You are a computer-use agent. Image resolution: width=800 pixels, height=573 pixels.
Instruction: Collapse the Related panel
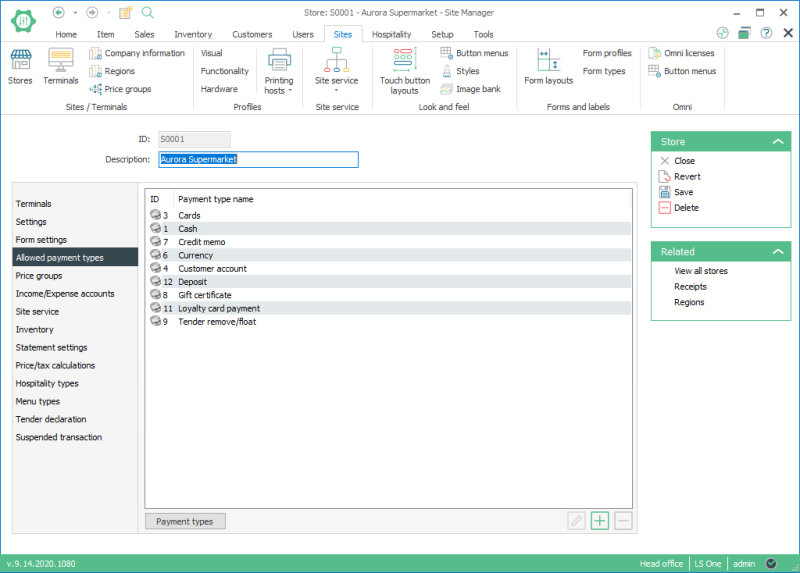point(778,251)
